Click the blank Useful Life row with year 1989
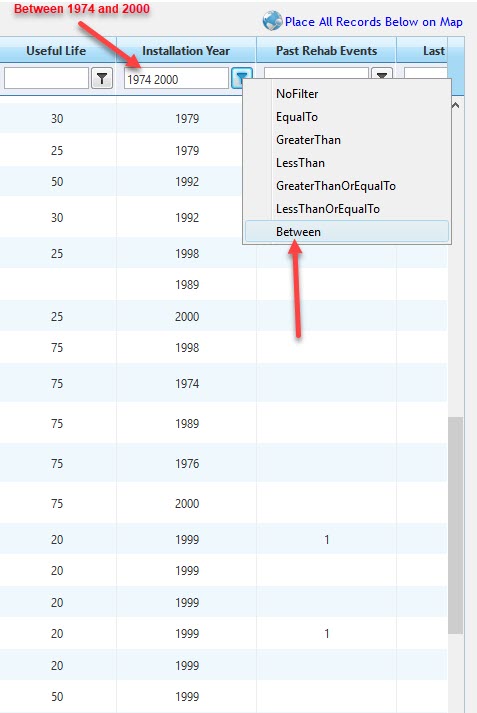Screen dimensions: 477x713 [x=223, y=285]
